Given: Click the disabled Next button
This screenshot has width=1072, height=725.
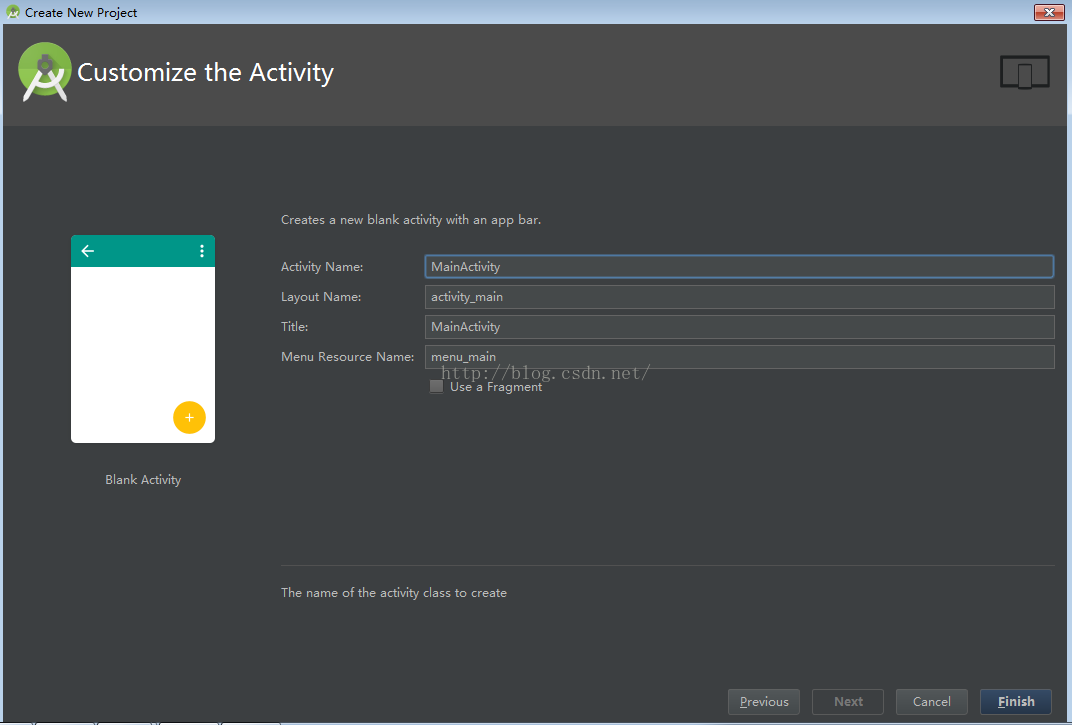Looking at the screenshot, I should point(848,702).
